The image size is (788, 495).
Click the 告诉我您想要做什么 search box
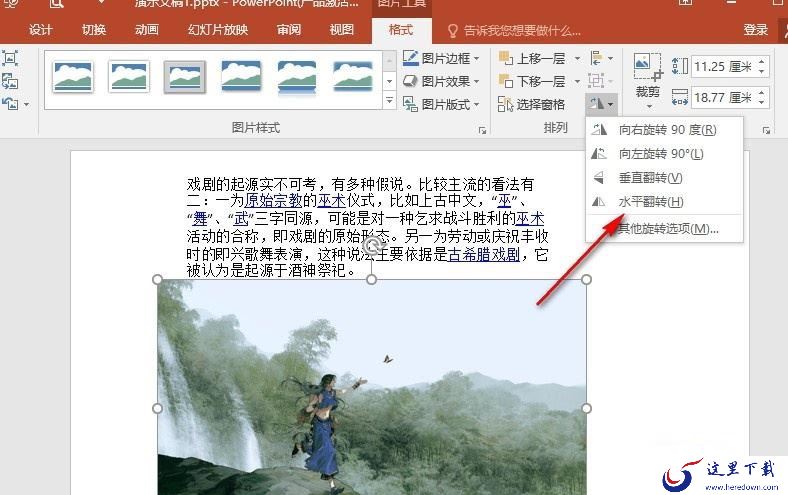(514, 31)
